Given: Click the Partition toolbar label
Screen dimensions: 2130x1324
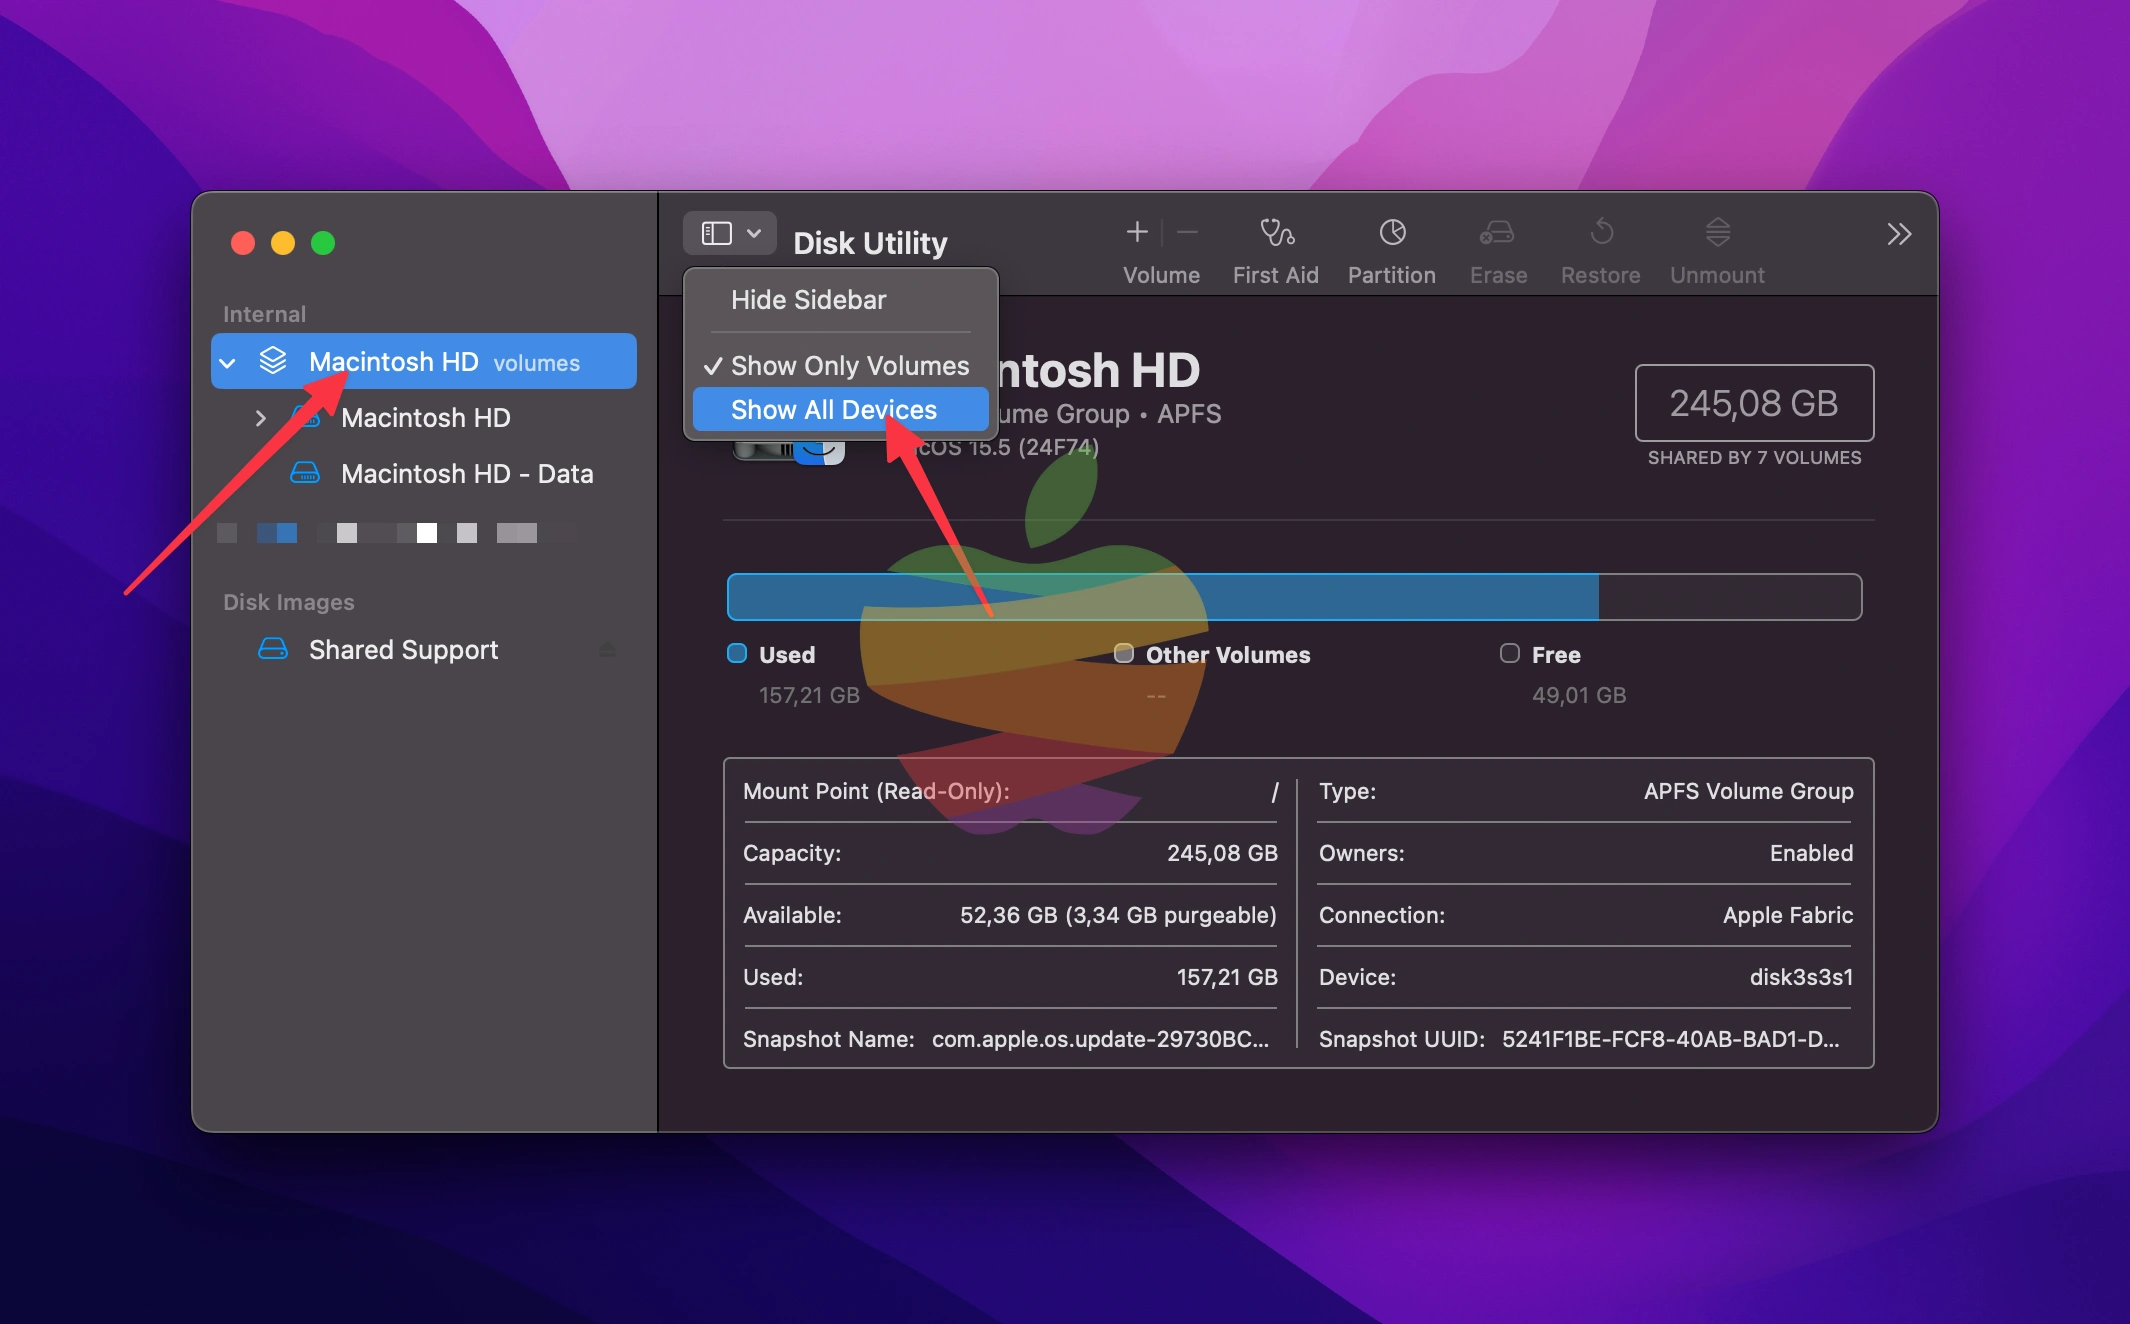Looking at the screenshot, I should point(1391,276).
